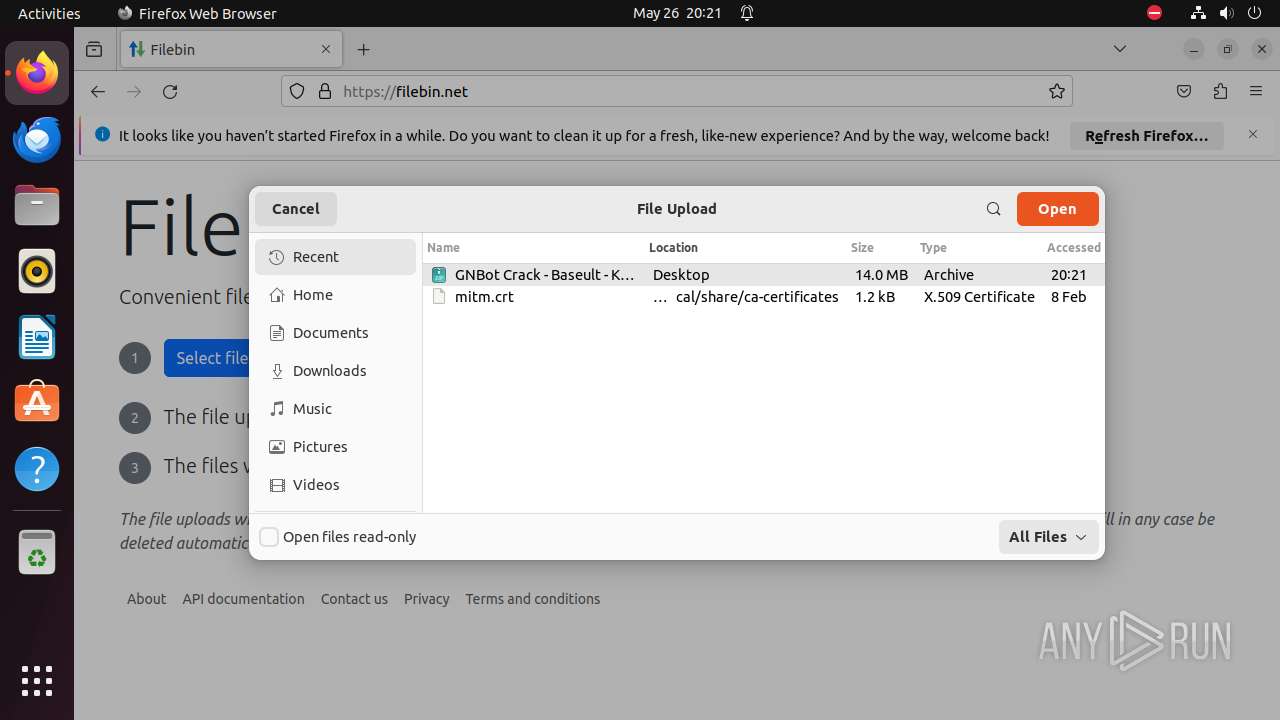This screenshot has height=720, width=1280.
Task: Open the Contact us link
Action: point(354,599)
